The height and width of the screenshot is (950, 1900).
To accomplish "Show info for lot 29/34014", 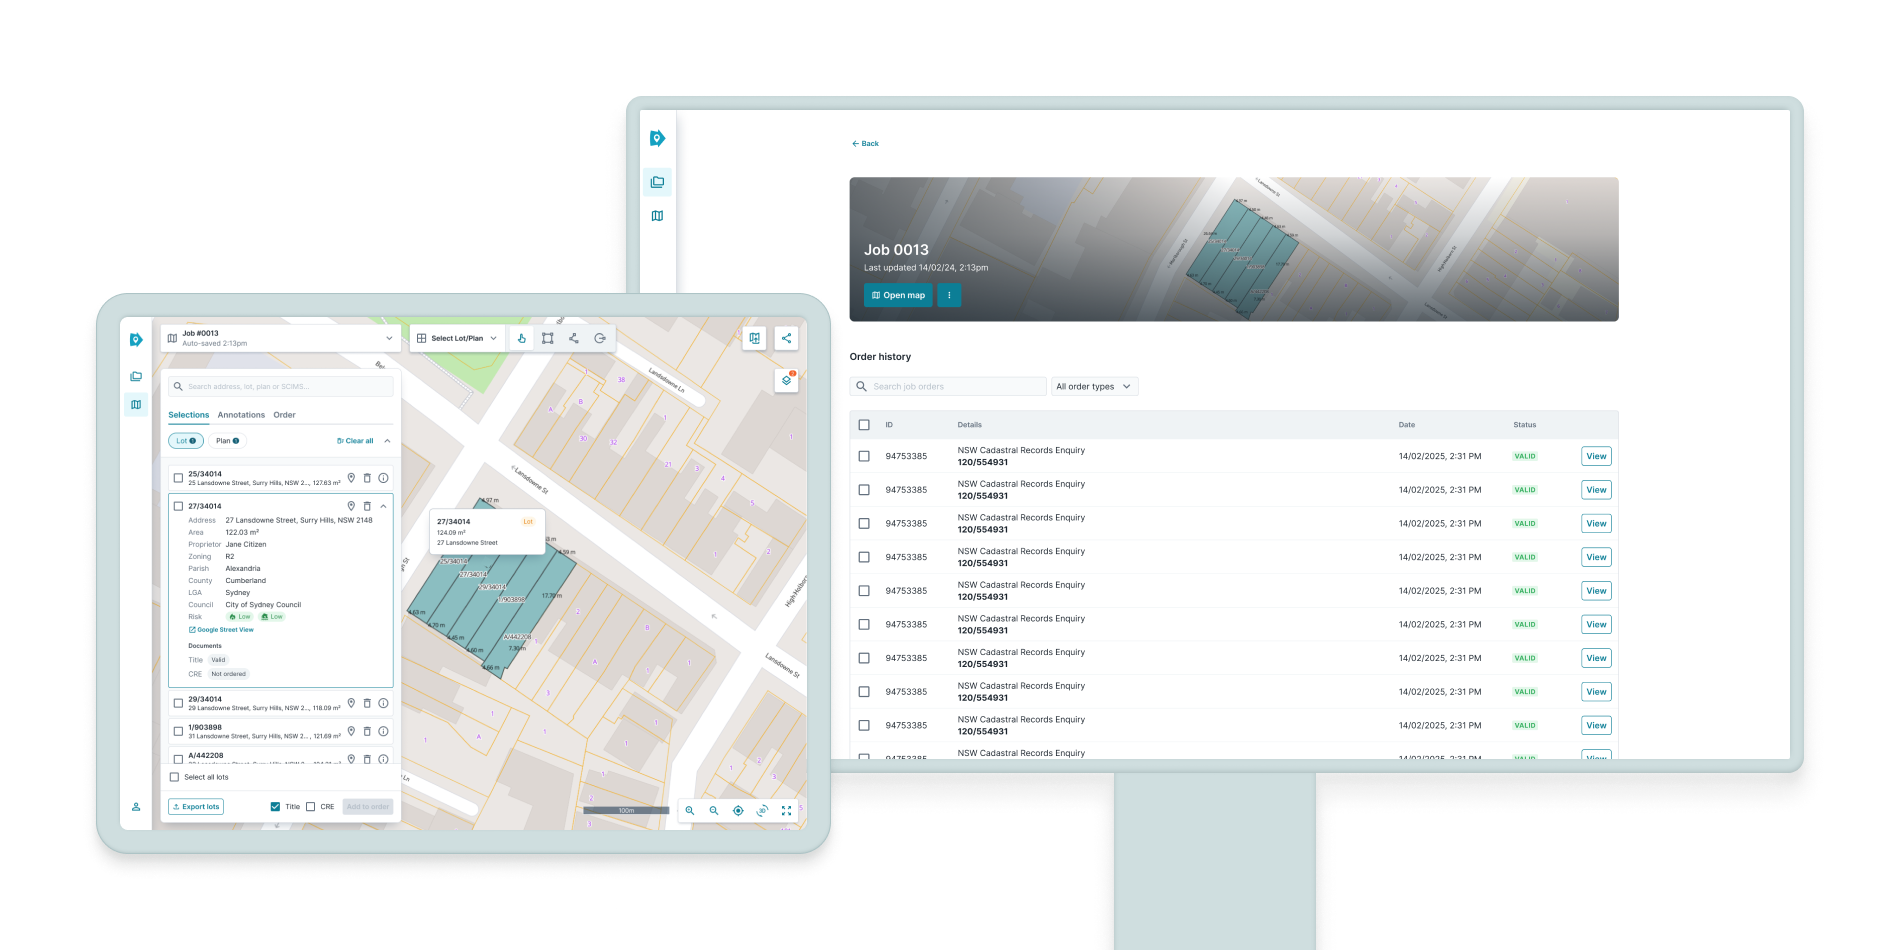I will point(383,703).
